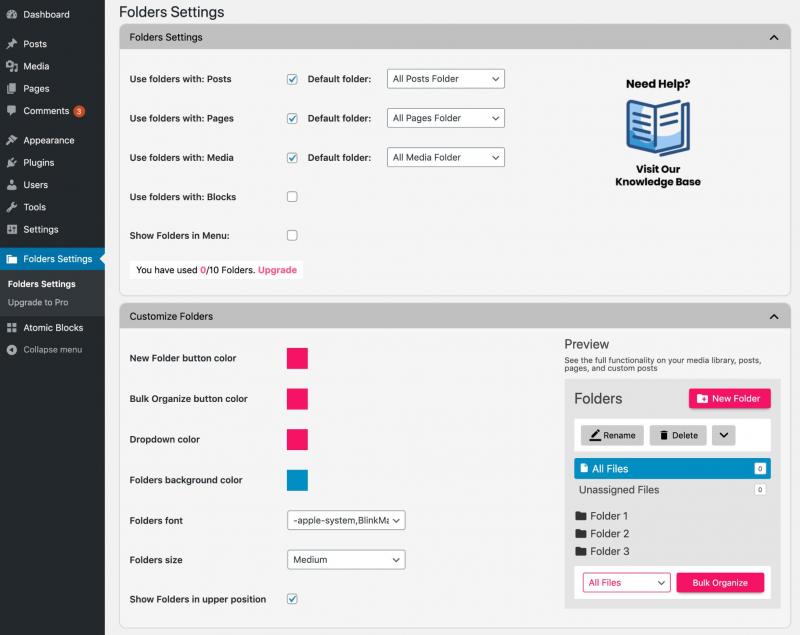Open the All Posts Folder dropdown
800x635 pixels.
[x=445, y=79]
